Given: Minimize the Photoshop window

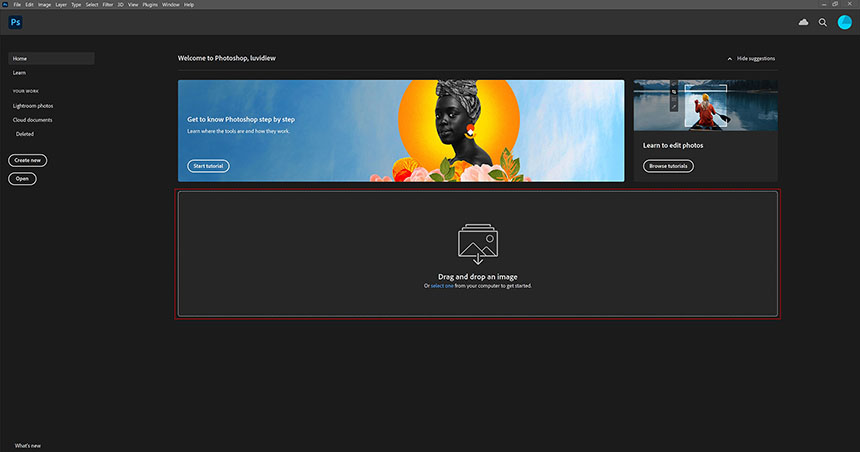Looking at the screenshot, I should tap(824, 4).
